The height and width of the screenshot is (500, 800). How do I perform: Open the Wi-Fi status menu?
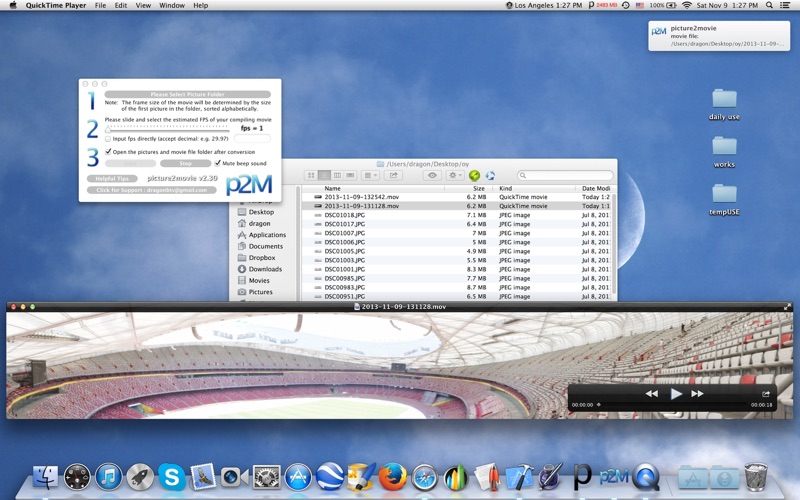[687, 5]
